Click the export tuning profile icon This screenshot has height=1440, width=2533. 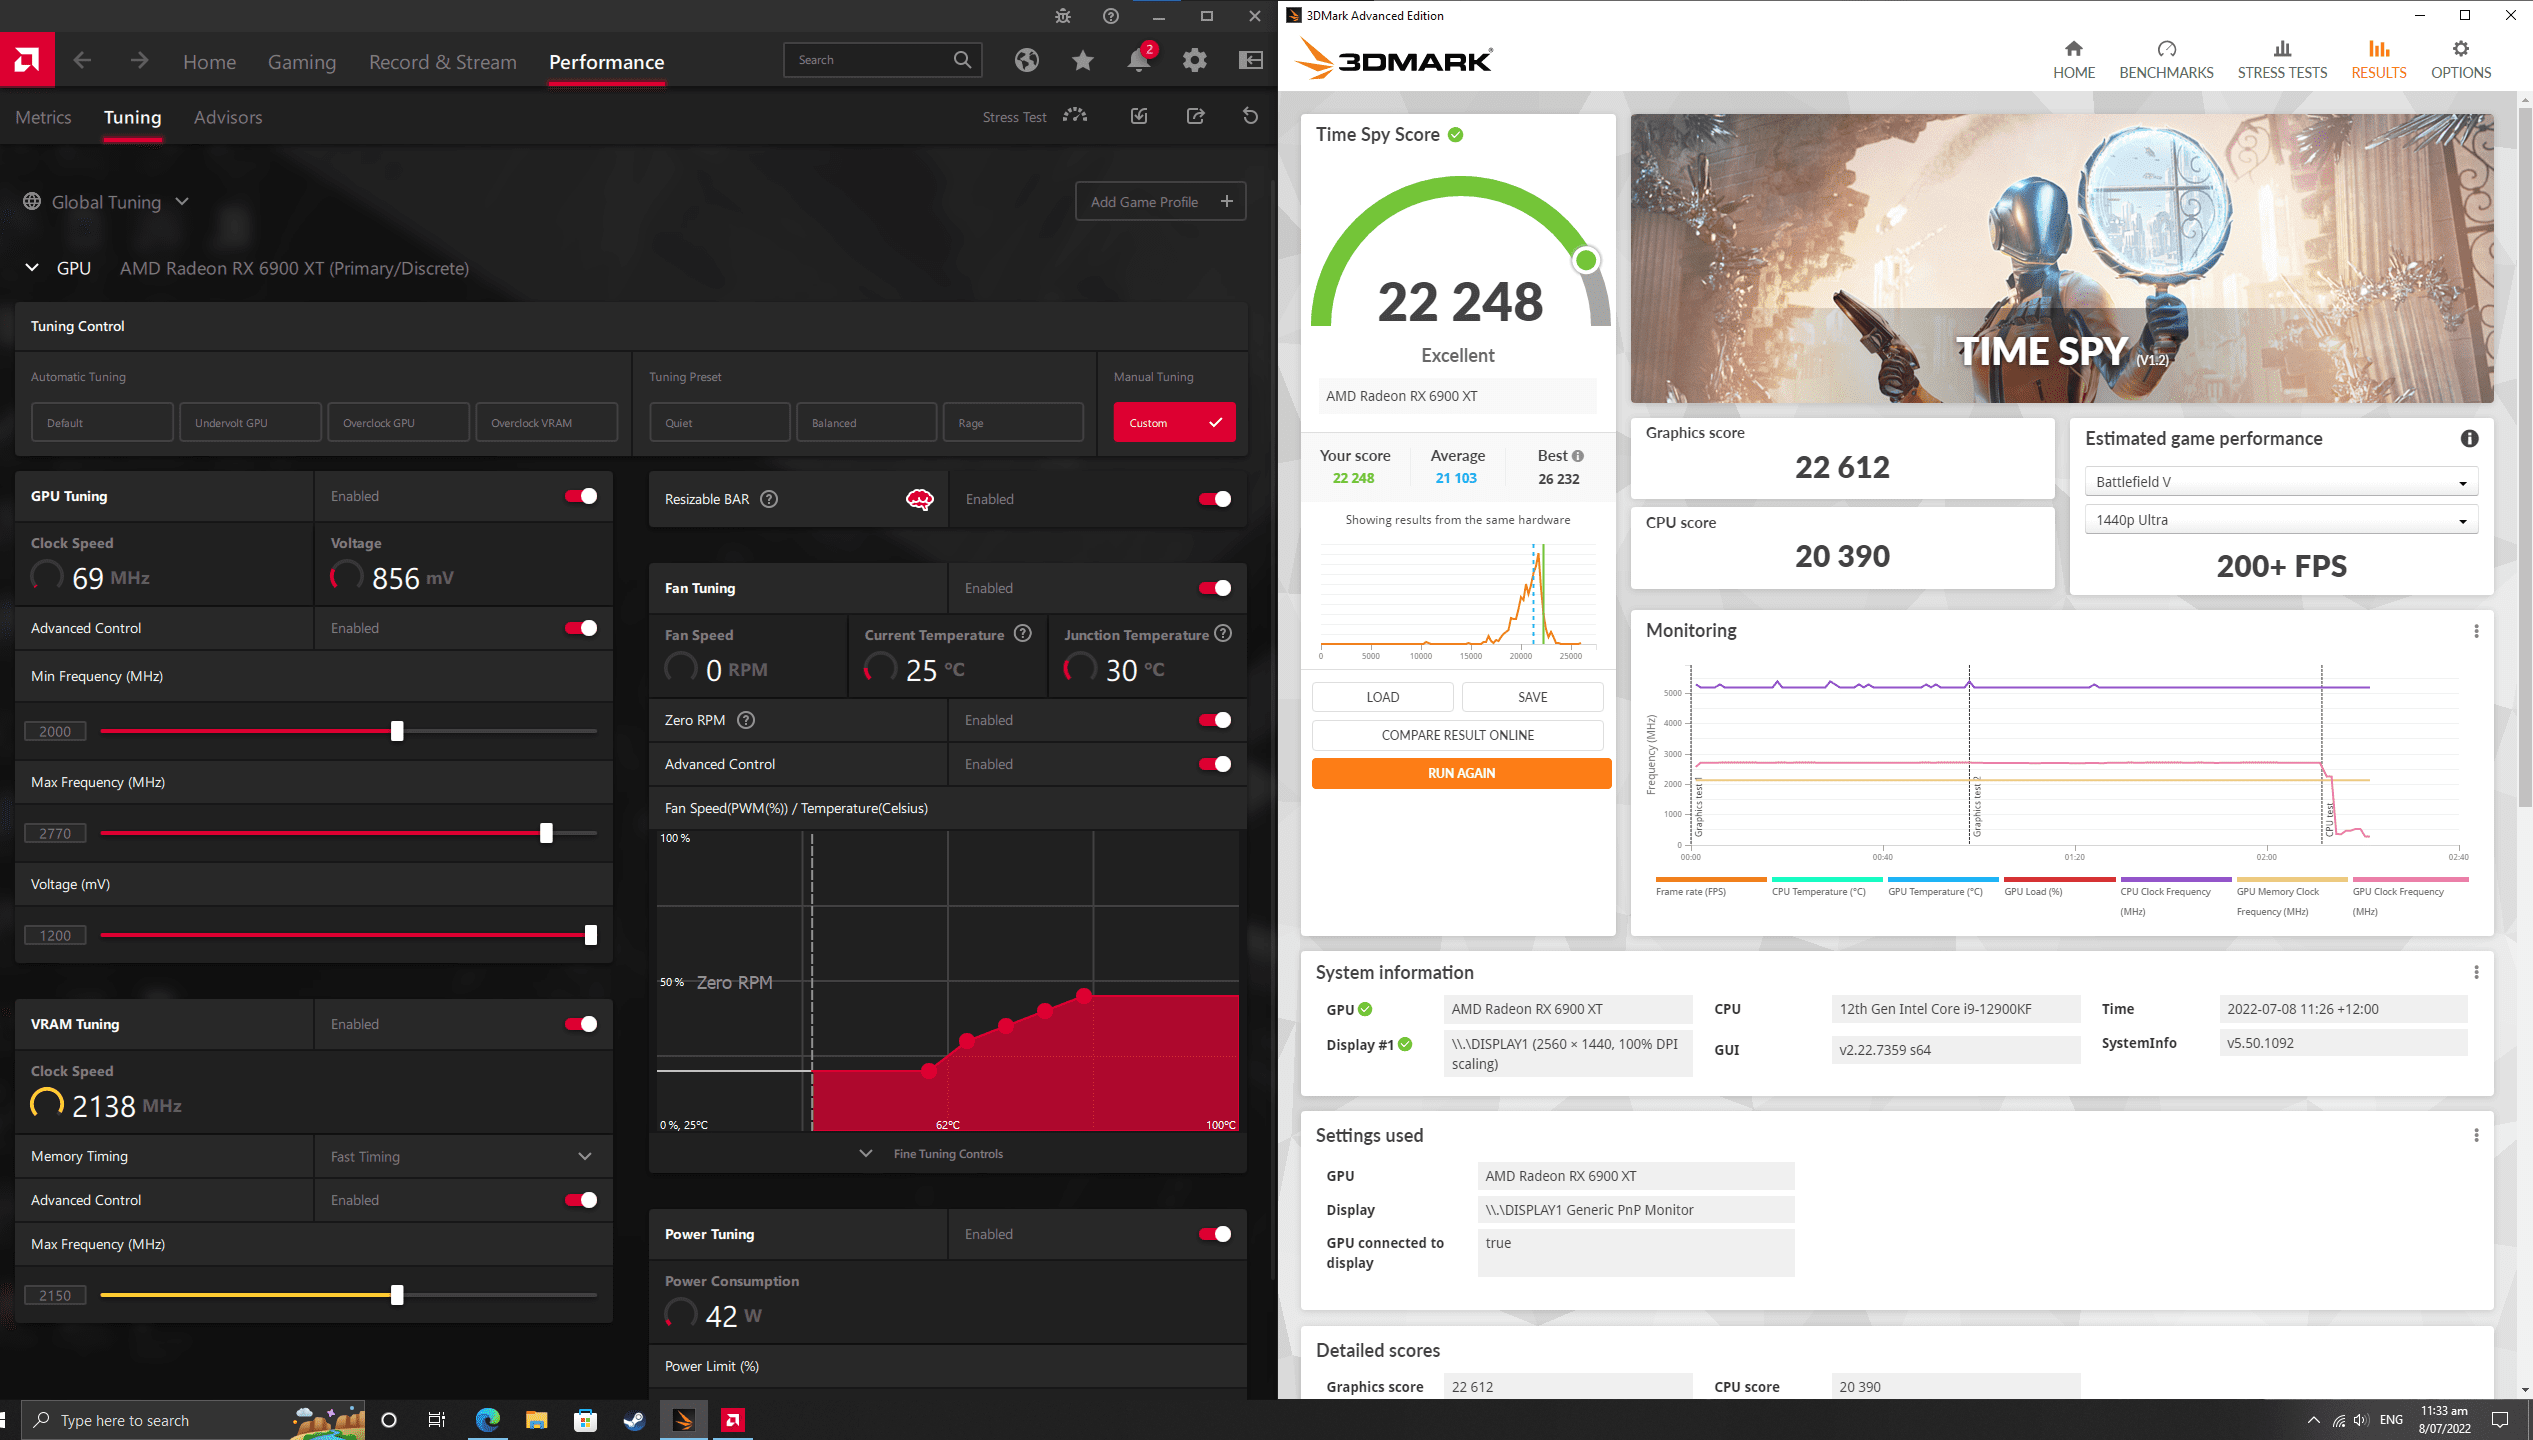[x=1195, y=116]
